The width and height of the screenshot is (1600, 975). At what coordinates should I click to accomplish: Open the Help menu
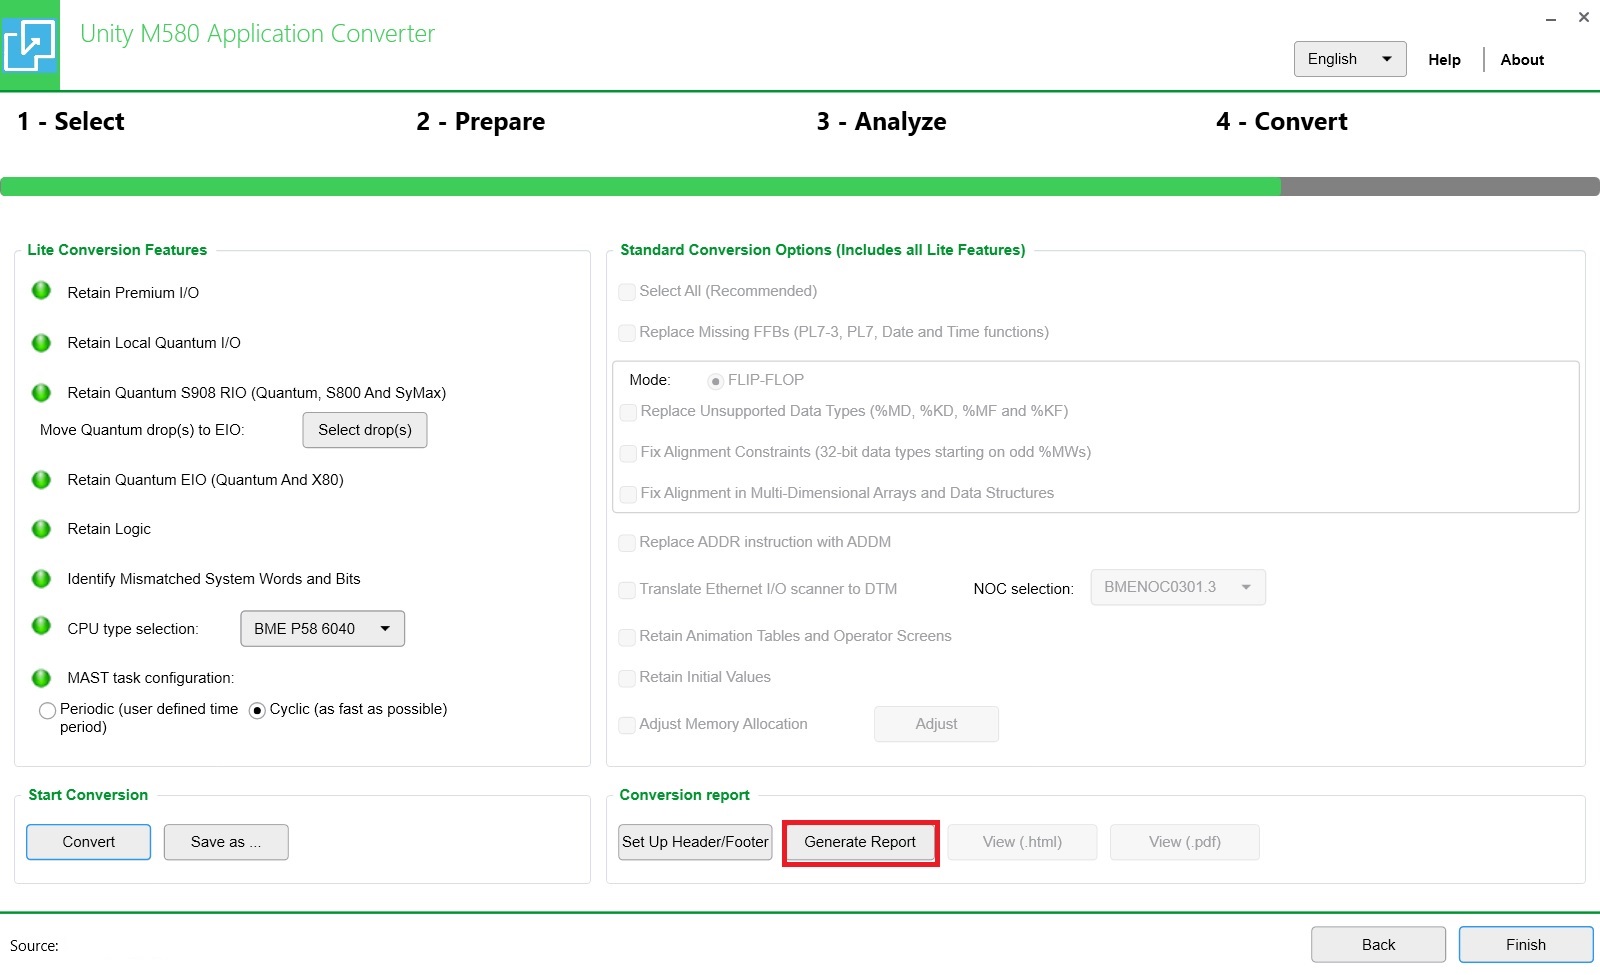1444,60
